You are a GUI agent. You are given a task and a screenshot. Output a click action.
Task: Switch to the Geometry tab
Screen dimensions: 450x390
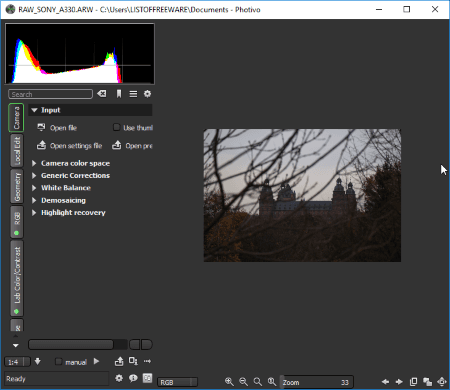pos(17,186)
